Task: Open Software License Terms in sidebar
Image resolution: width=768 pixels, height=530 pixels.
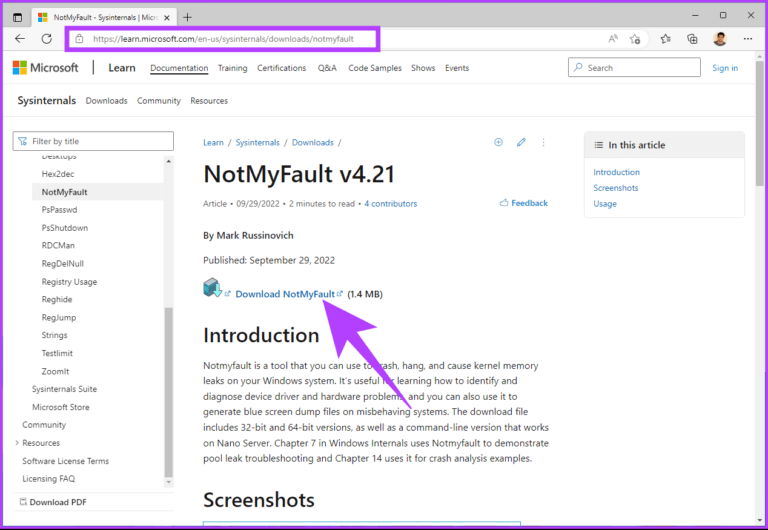Action: tap(66, 461)
